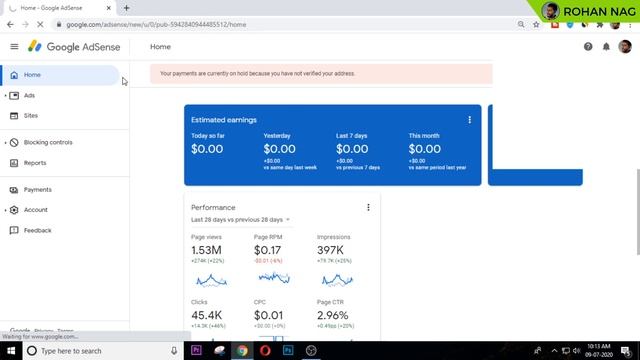
Task: Click the address verification hold notice
Action: [321, 73]
